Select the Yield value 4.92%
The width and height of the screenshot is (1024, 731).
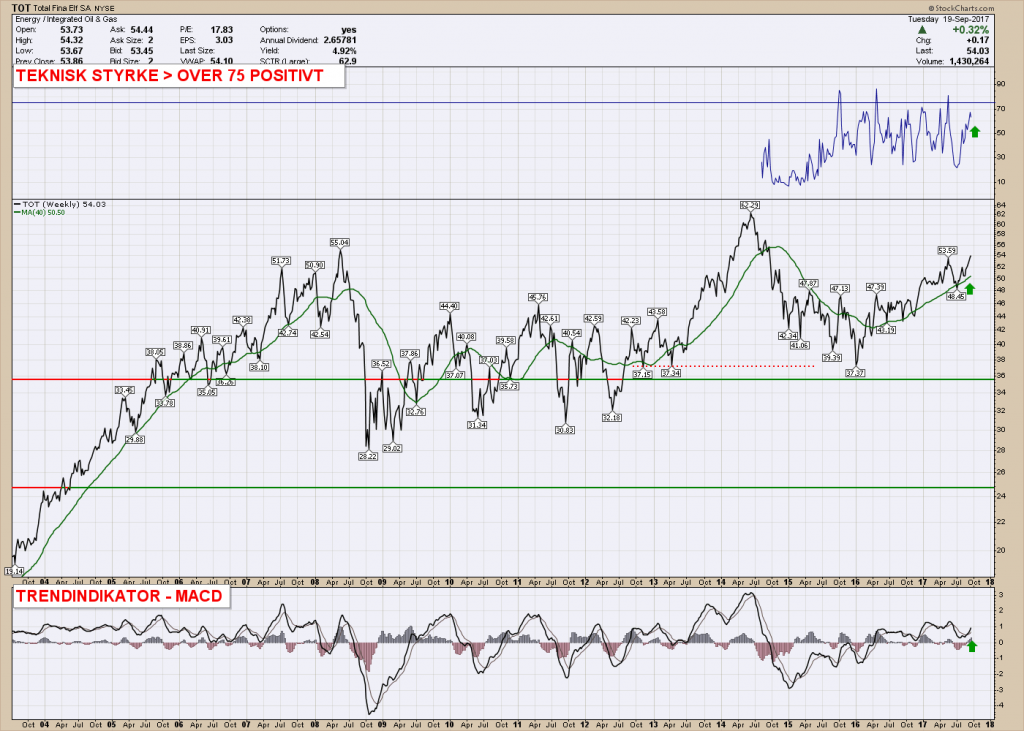click(344, 50)
